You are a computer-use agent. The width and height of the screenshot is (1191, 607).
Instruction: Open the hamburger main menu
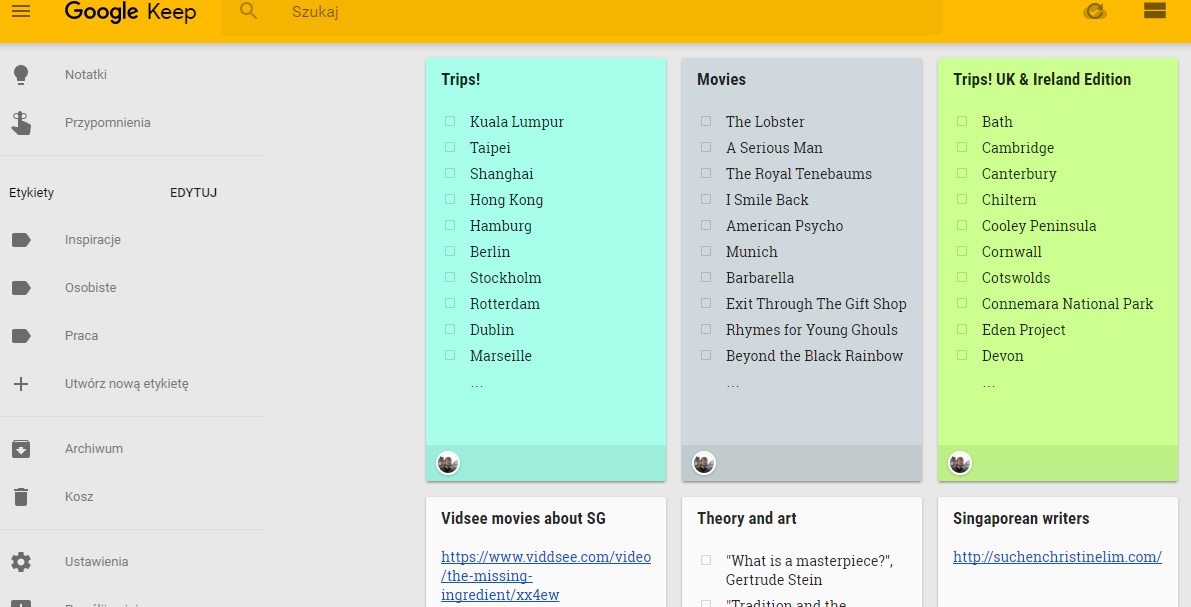click(21, 11)
